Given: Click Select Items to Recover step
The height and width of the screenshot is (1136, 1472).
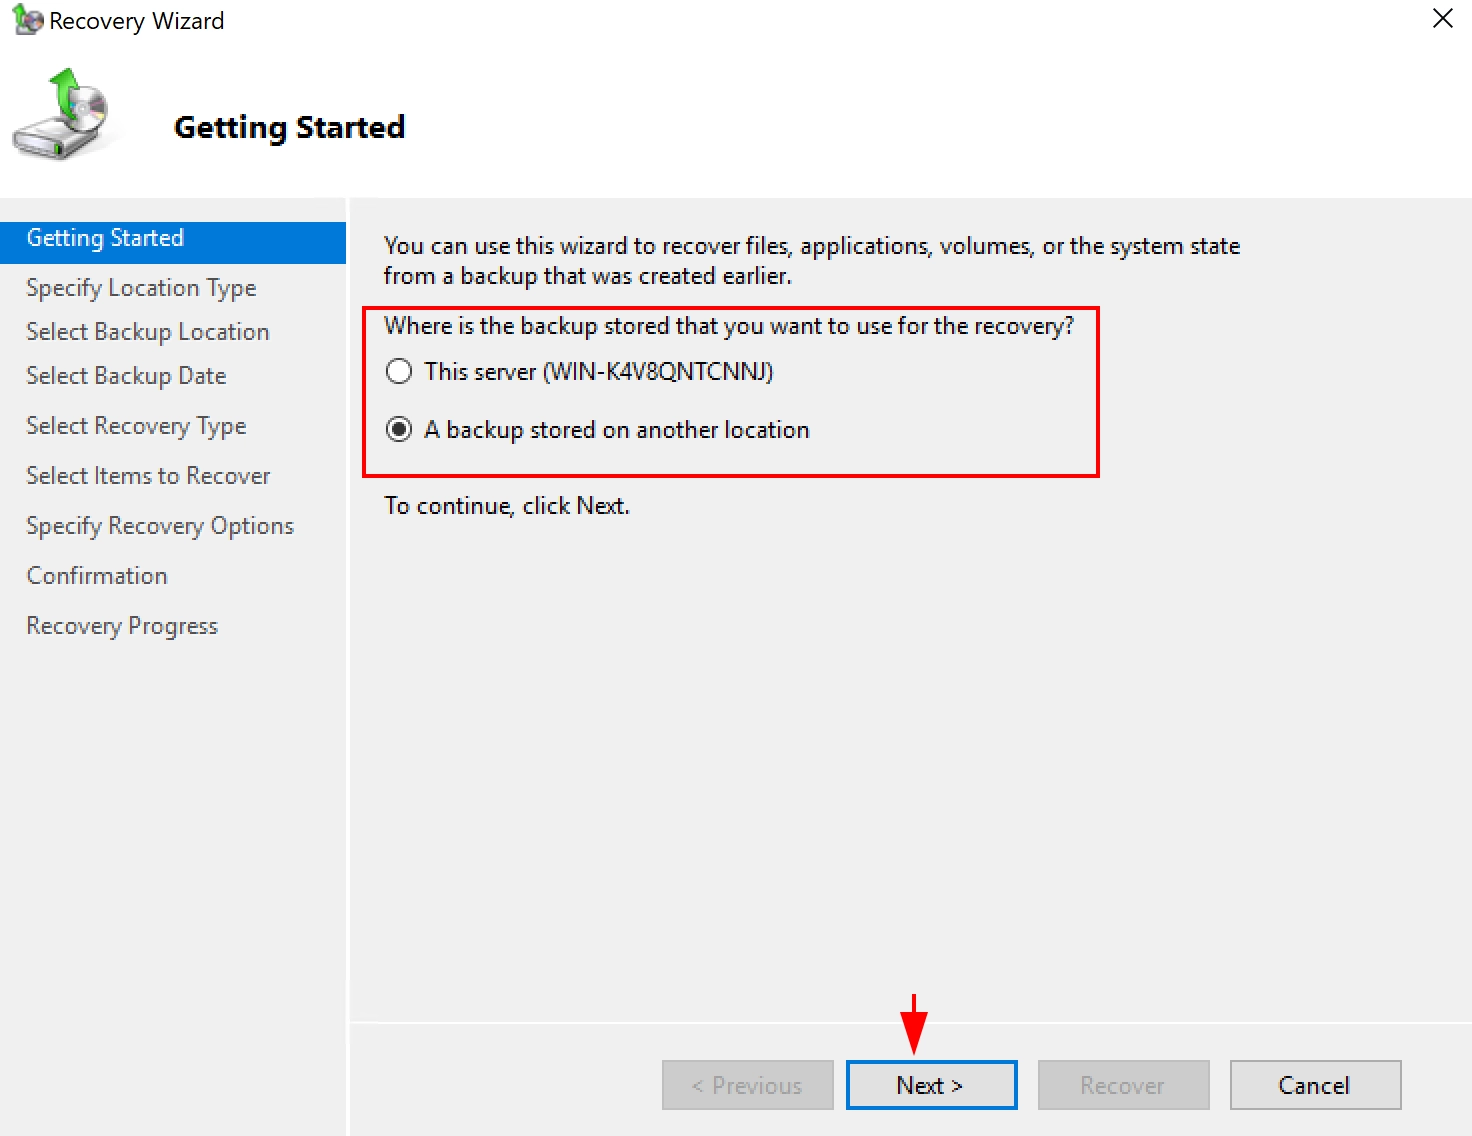Looking at the screenshot, I should (148, 476).
